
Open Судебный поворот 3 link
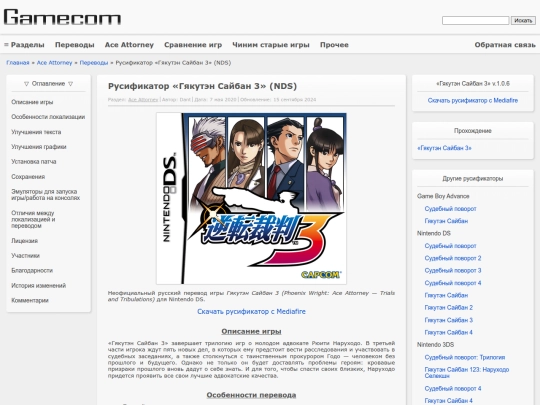click(453, 270)
